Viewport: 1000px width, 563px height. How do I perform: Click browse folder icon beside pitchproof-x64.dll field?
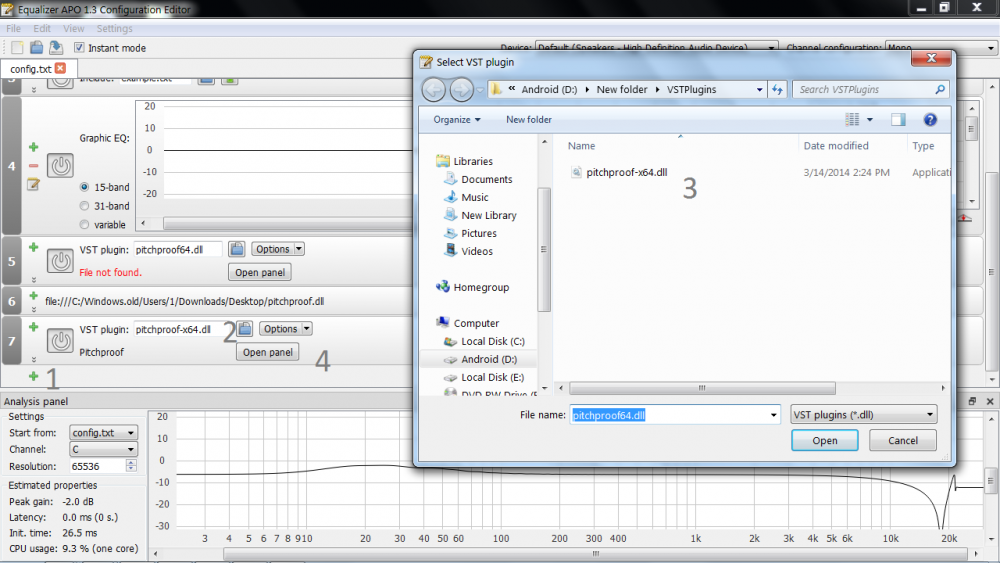pos(244,329)
